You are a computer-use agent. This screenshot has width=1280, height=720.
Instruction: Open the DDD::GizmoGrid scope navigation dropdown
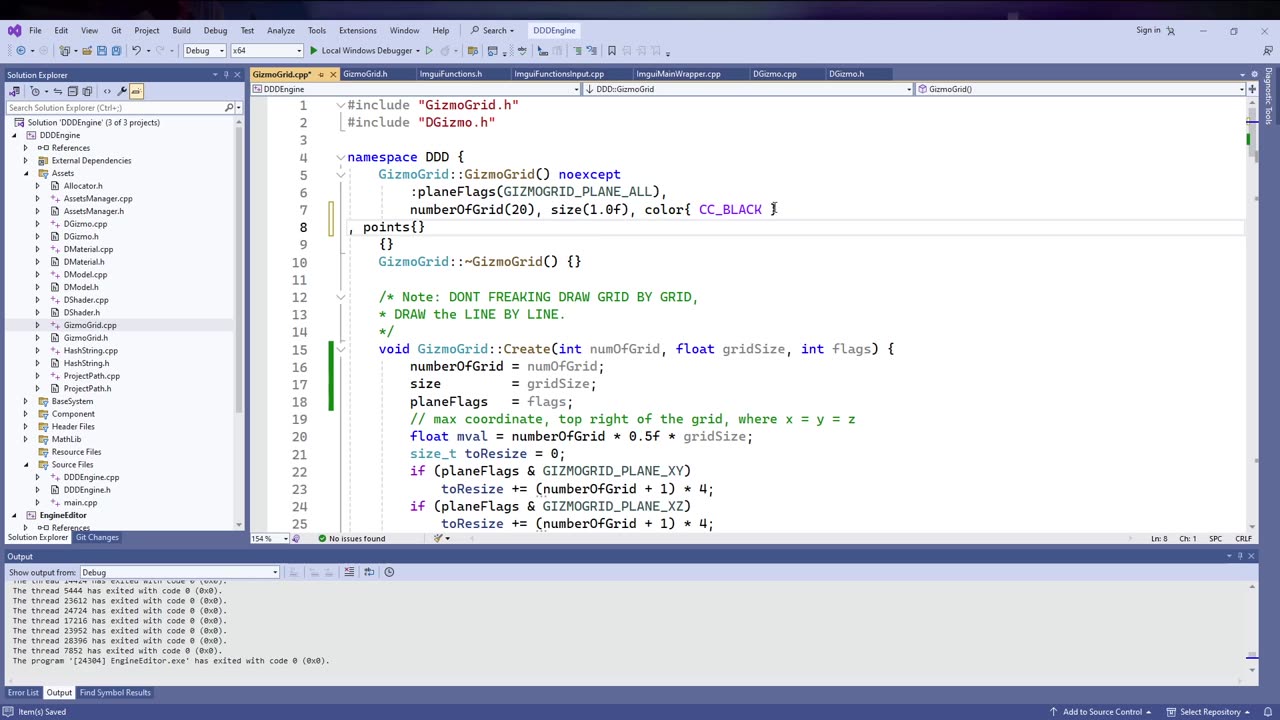[x=747, y=89]
